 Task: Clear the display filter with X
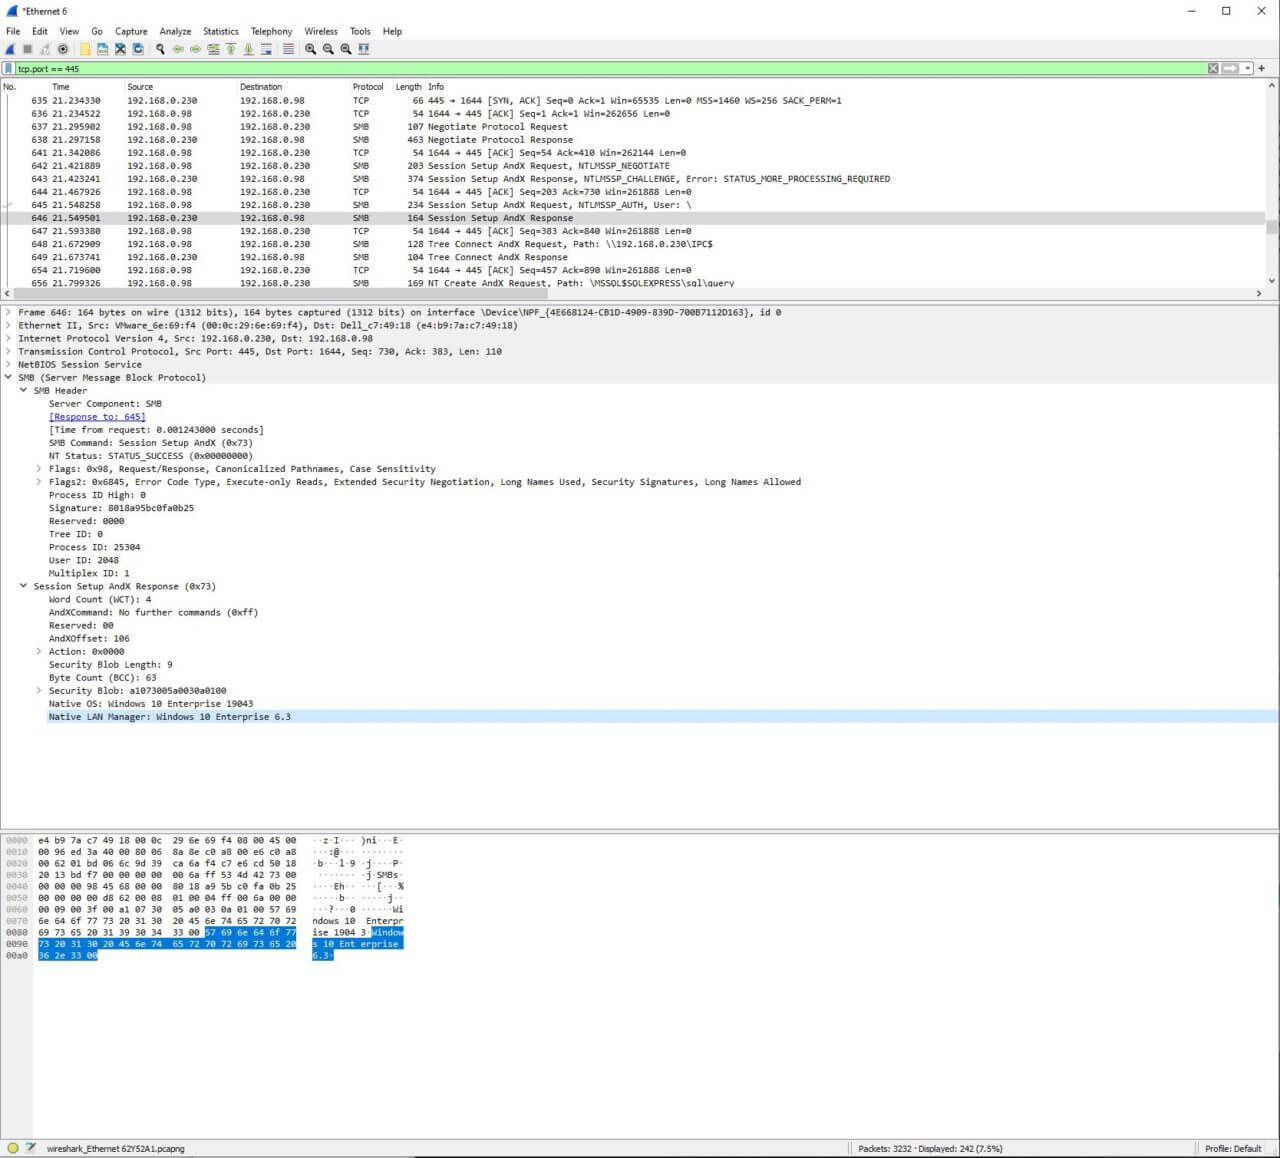pos(1213,69)
